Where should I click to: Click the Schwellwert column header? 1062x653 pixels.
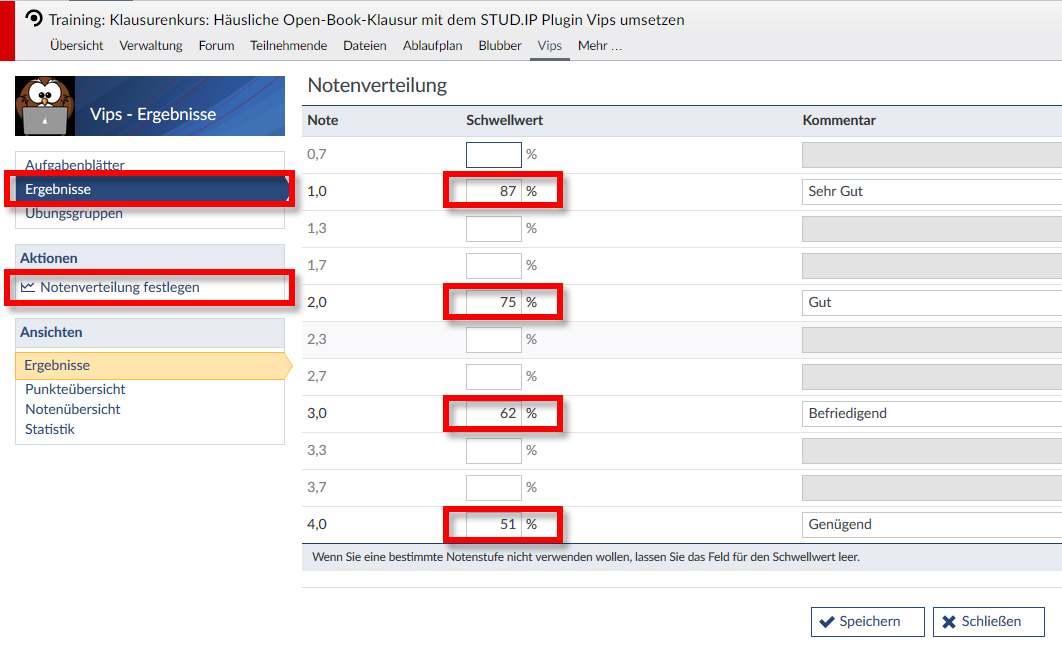tap(505, 121)
